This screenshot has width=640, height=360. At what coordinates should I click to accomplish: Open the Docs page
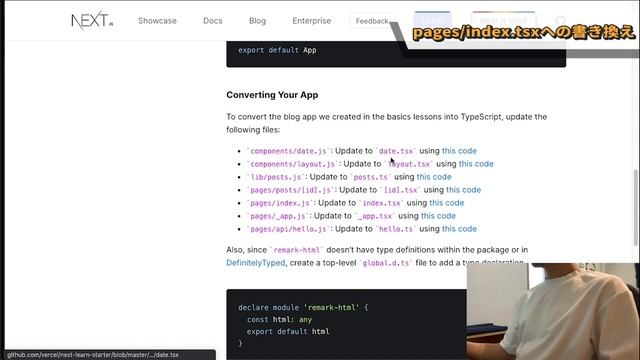pyautogui.click(x=213, y=21)
